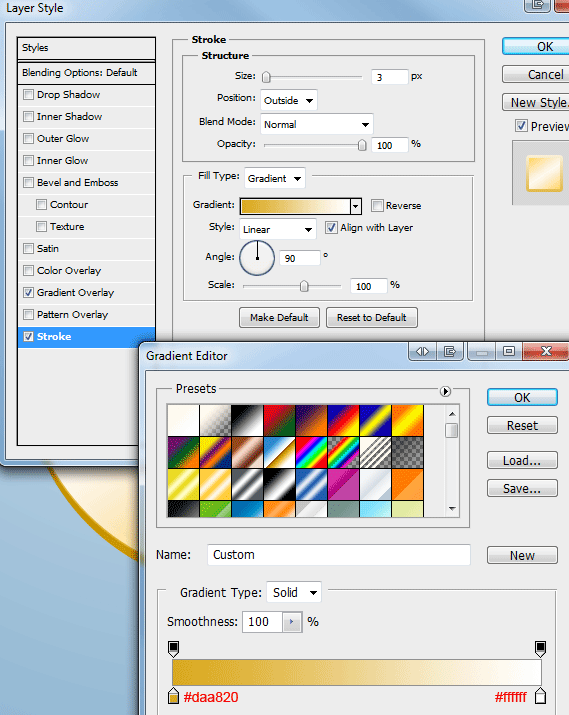Choose the blue-yellow-blue gradient preset
The image size is (569, 715).
375,420
